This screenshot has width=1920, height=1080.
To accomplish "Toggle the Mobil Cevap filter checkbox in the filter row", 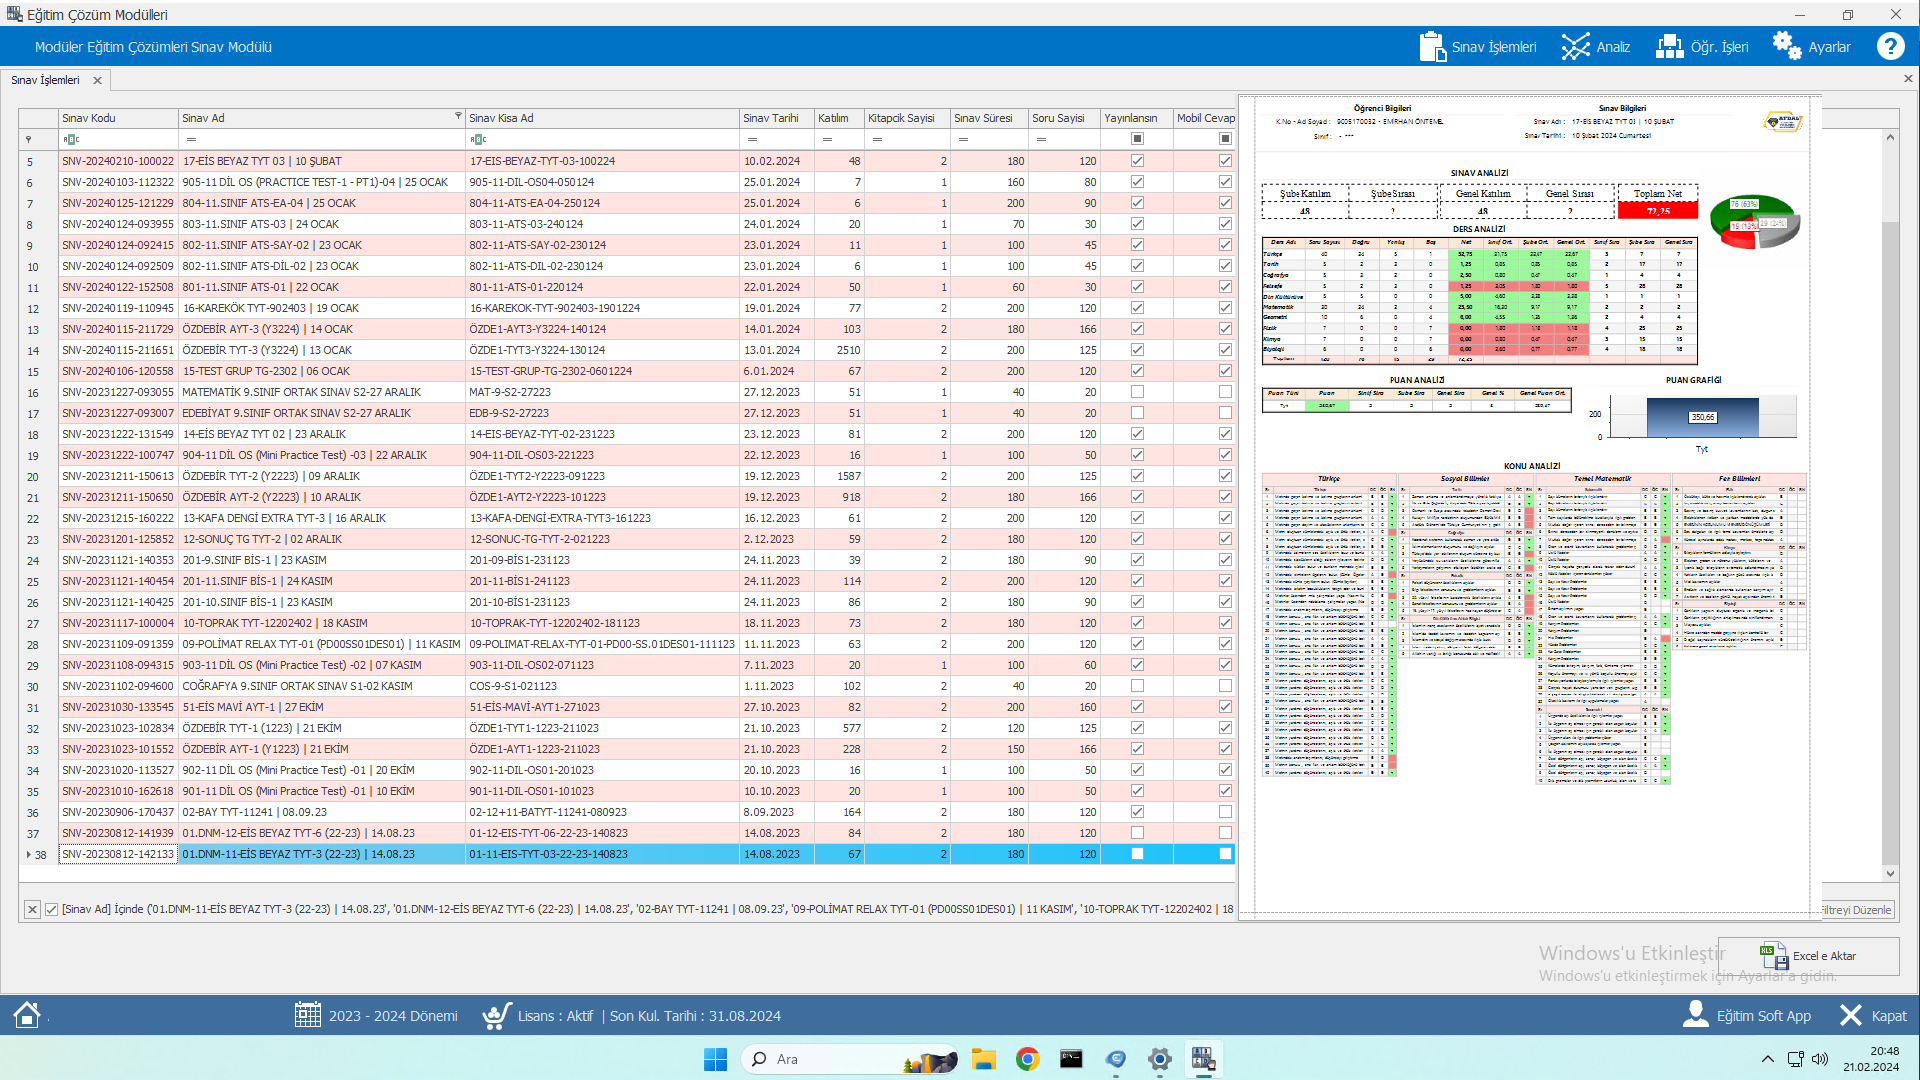I will [x=1225, y=139].
